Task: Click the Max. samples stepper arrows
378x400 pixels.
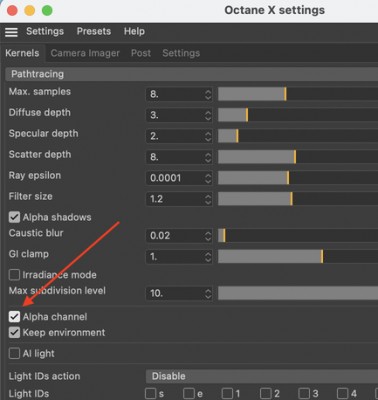Action: 208,94
